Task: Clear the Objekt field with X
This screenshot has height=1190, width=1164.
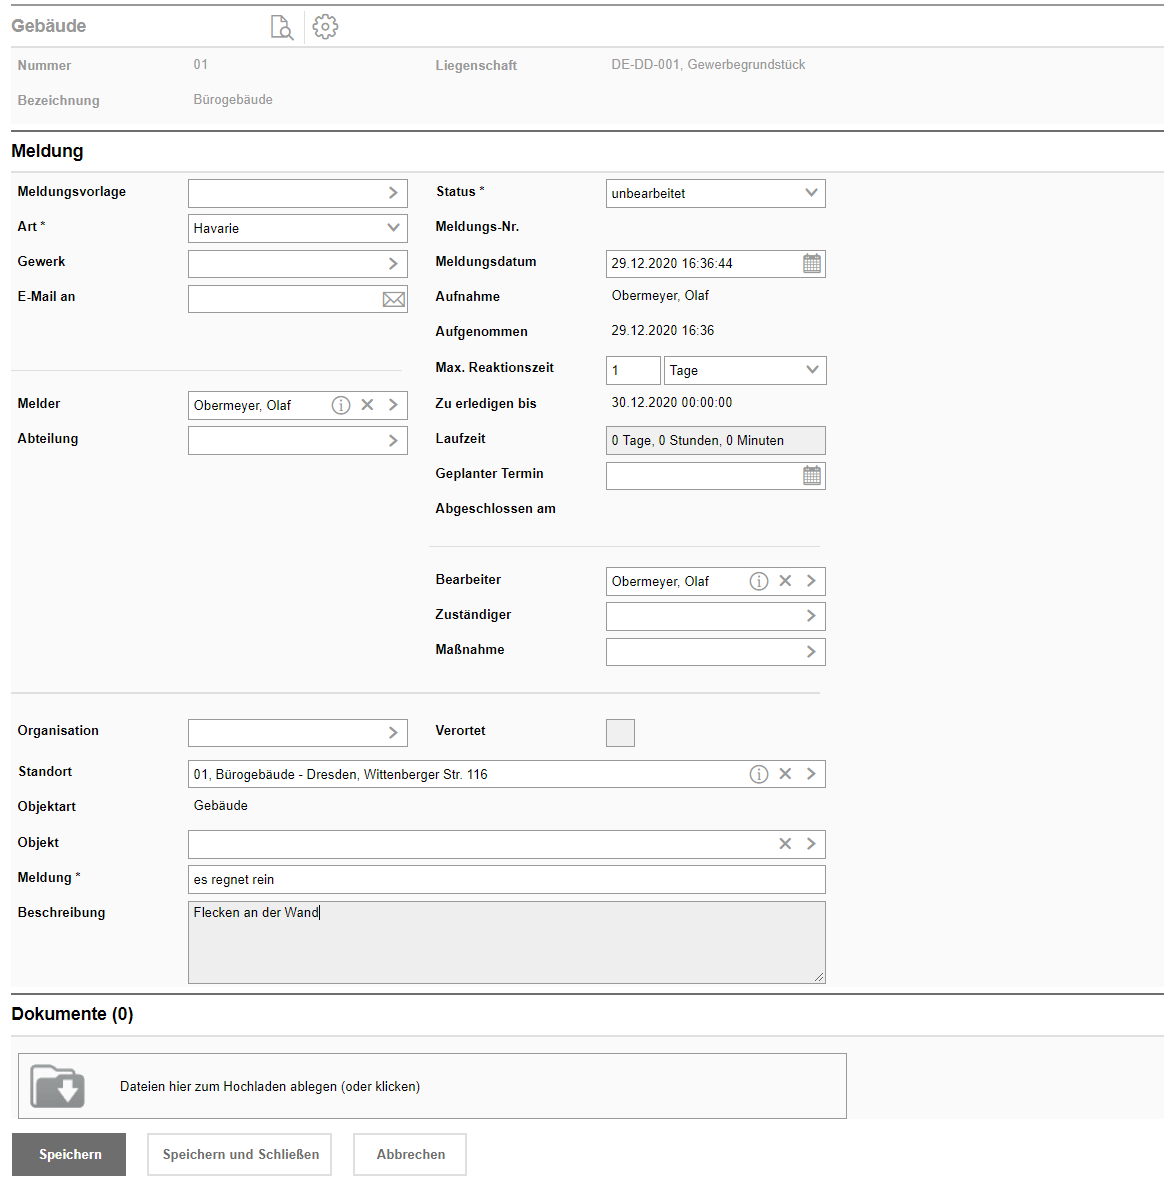Action: (785, 843)
